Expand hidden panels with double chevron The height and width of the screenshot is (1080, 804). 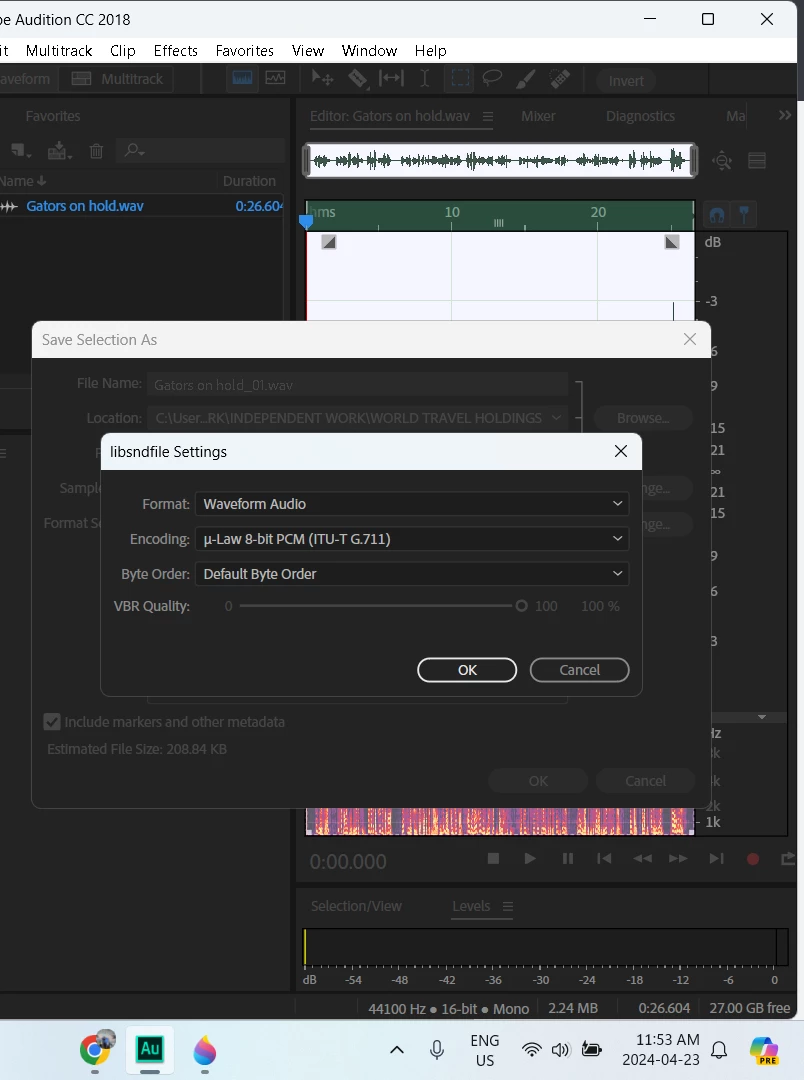click(x=785, y=115)
